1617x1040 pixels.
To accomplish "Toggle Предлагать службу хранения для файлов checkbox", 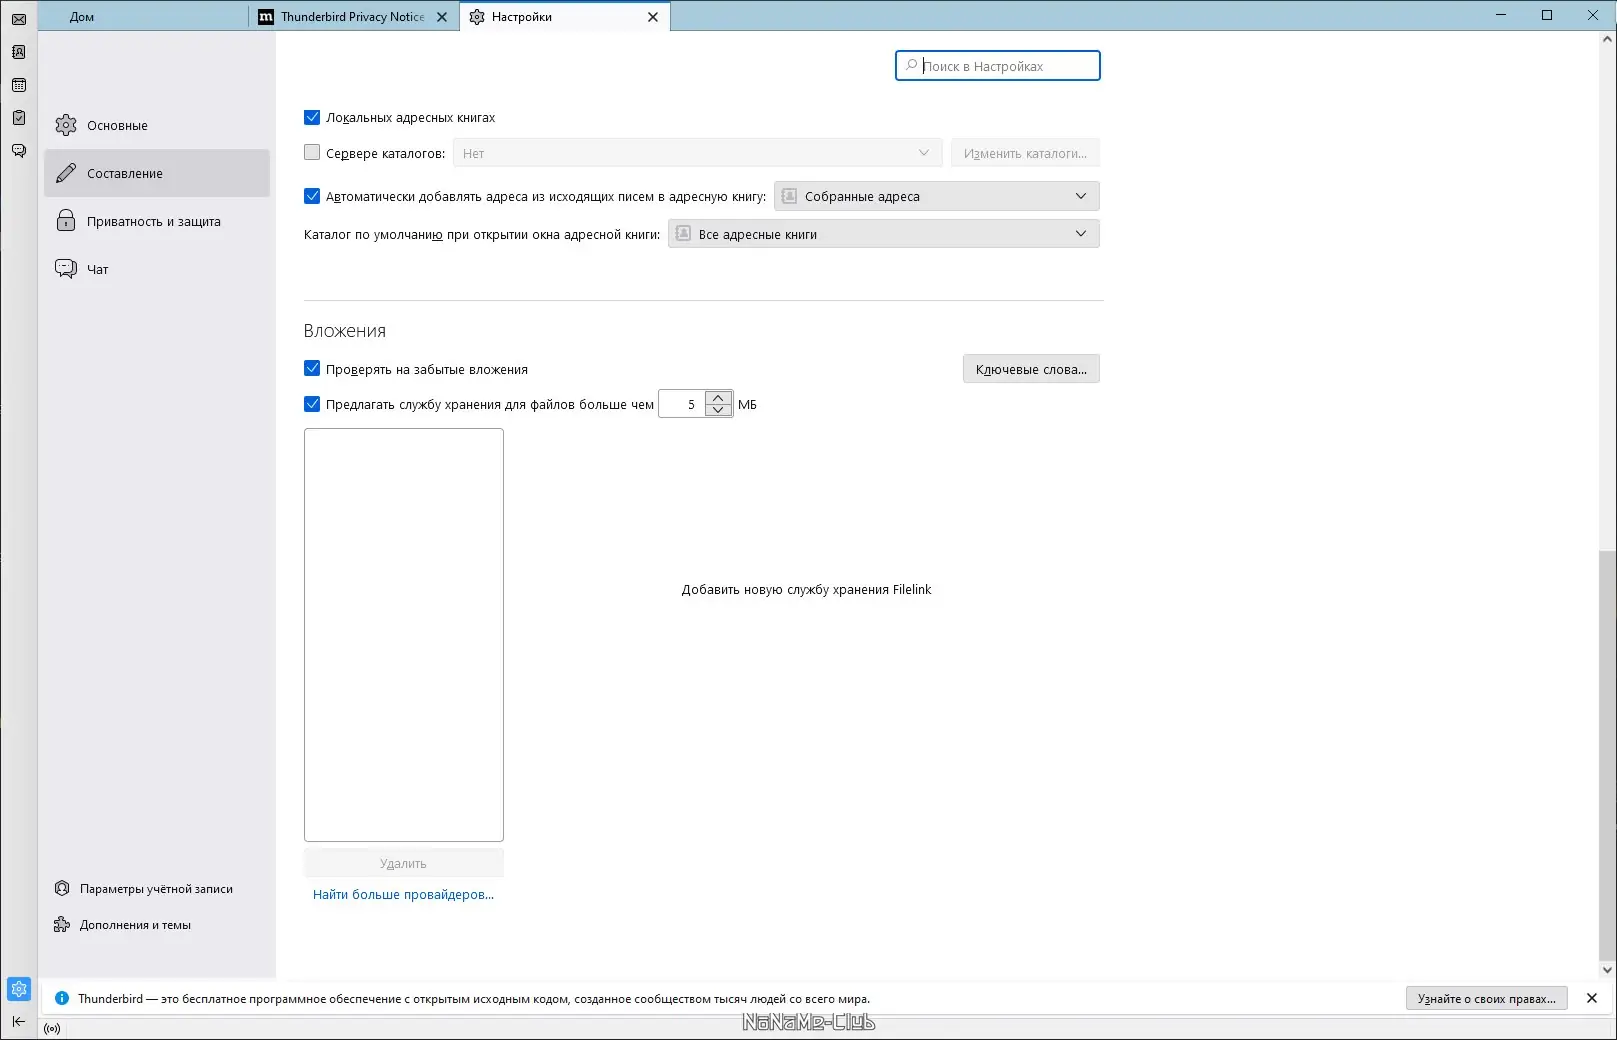I will [312, 404].
